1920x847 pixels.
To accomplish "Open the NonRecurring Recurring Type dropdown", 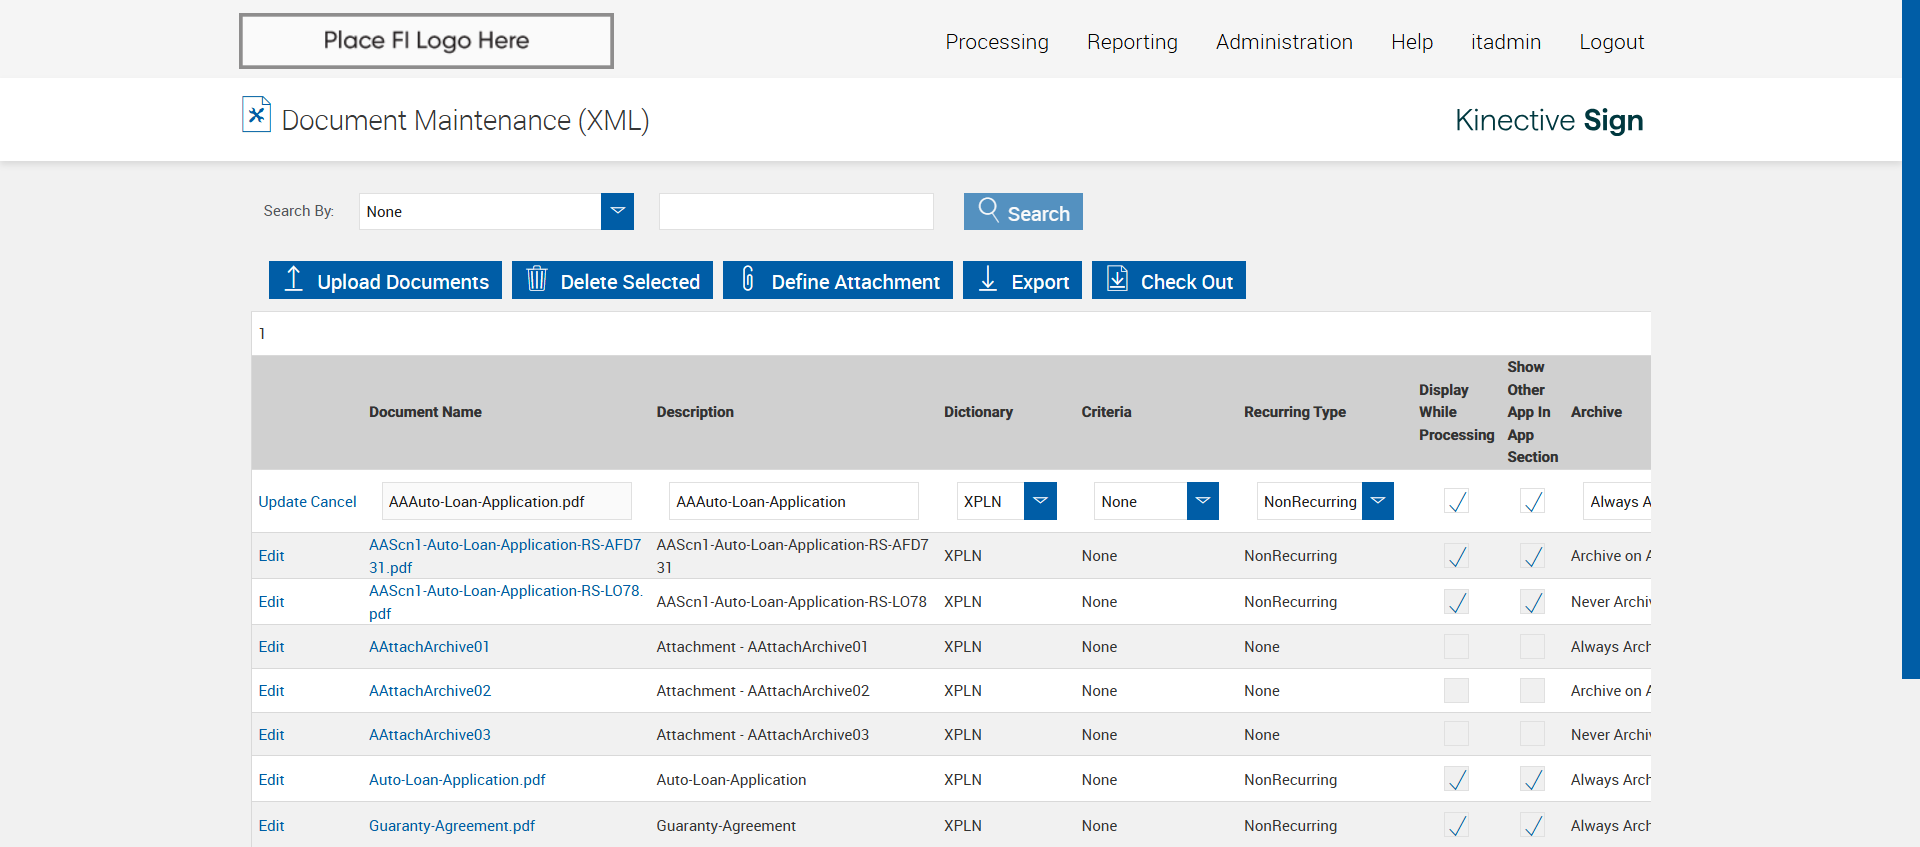I will (x=1377, y=501).
